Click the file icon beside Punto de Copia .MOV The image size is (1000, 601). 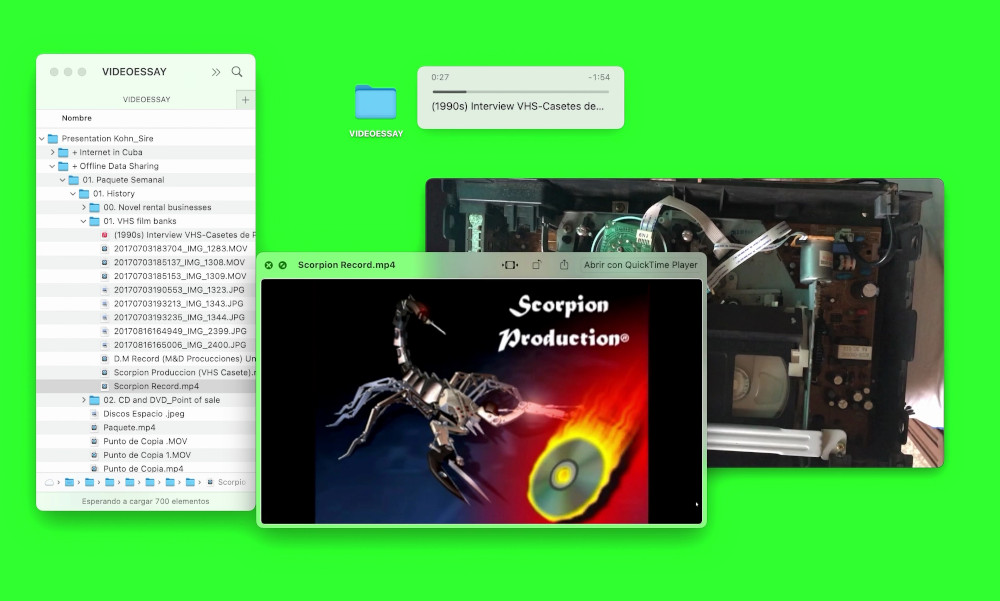pos(94,441)
